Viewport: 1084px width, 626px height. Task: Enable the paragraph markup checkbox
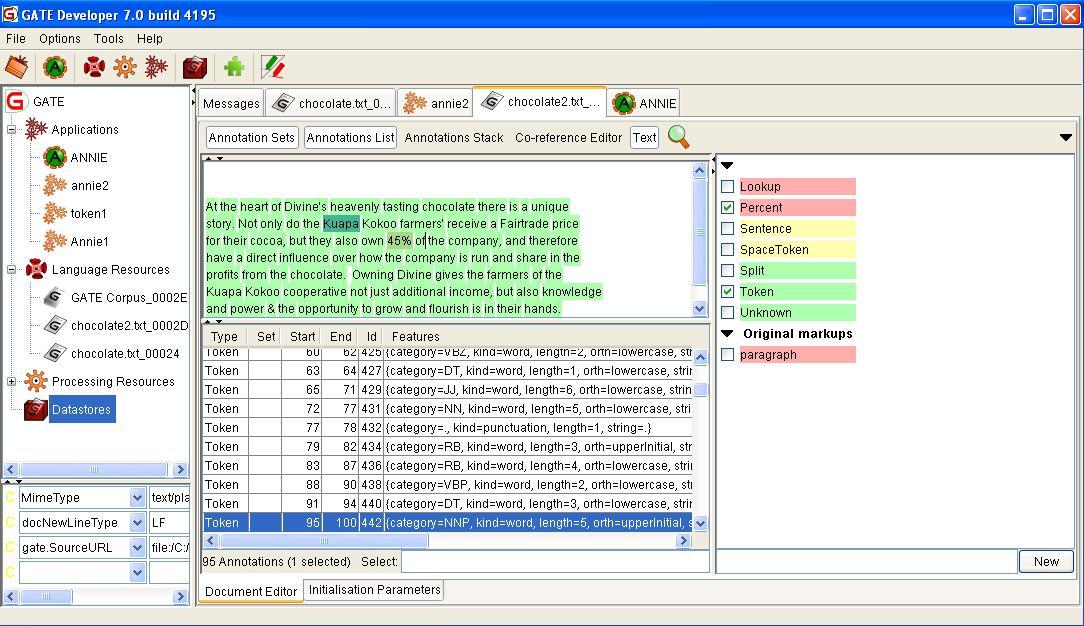[727, 354]
